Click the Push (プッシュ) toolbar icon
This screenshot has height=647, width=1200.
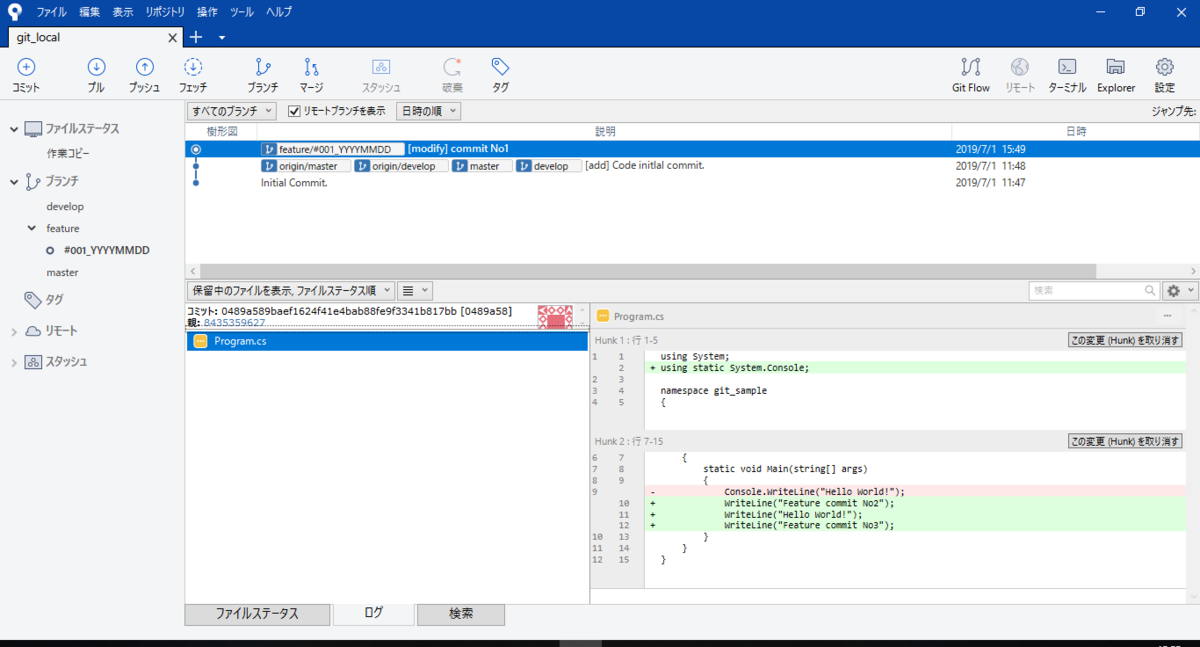tap(144, 67)
